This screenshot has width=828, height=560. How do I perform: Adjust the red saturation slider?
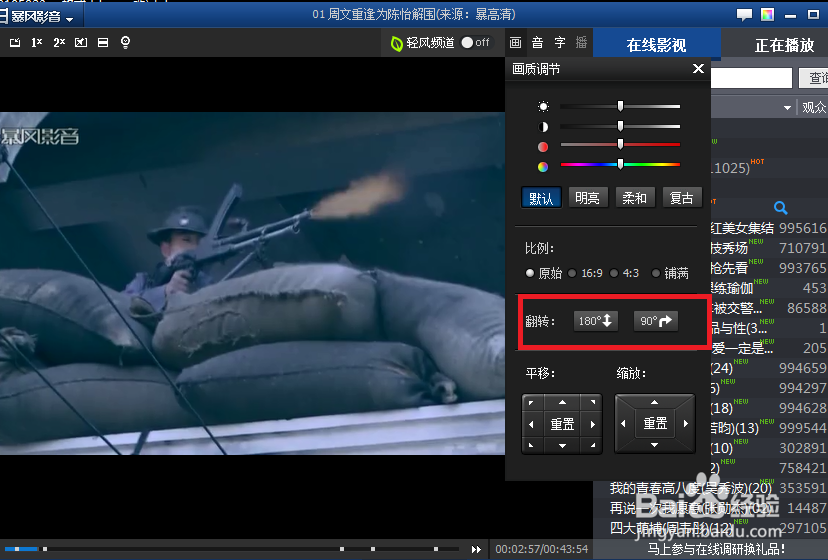point(620,144)
